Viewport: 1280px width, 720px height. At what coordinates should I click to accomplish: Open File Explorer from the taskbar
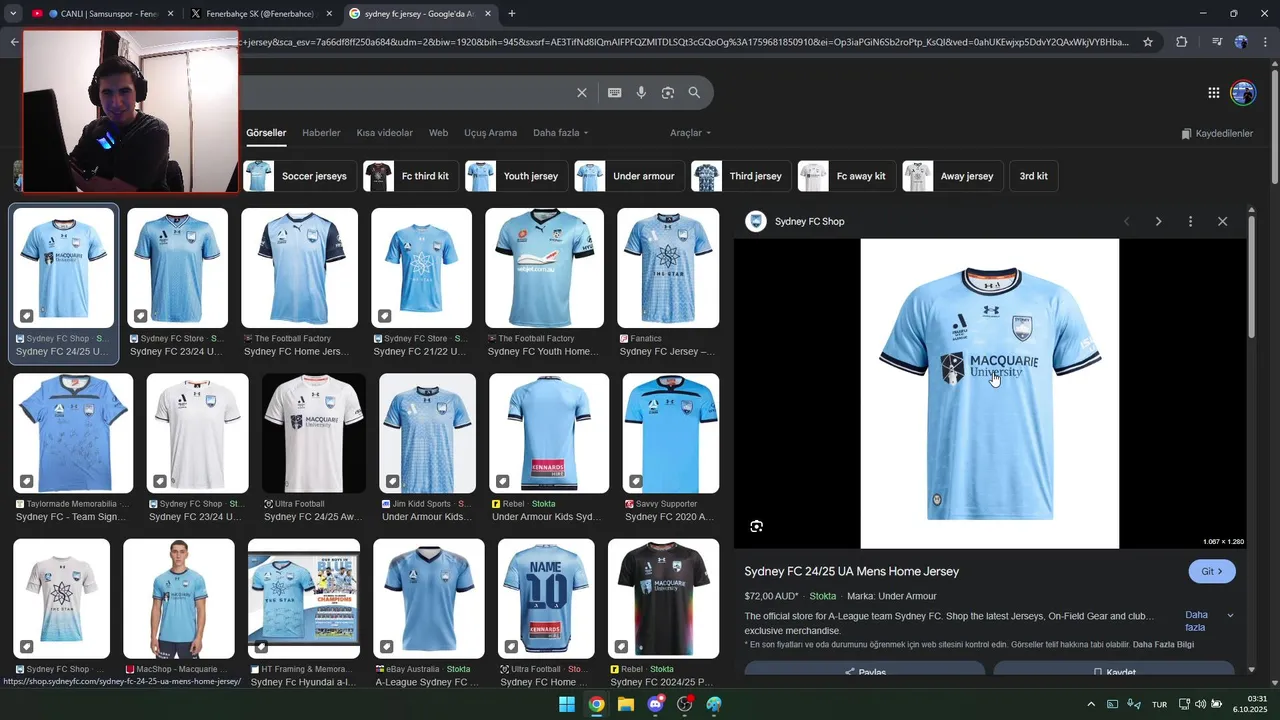[626, 704]
